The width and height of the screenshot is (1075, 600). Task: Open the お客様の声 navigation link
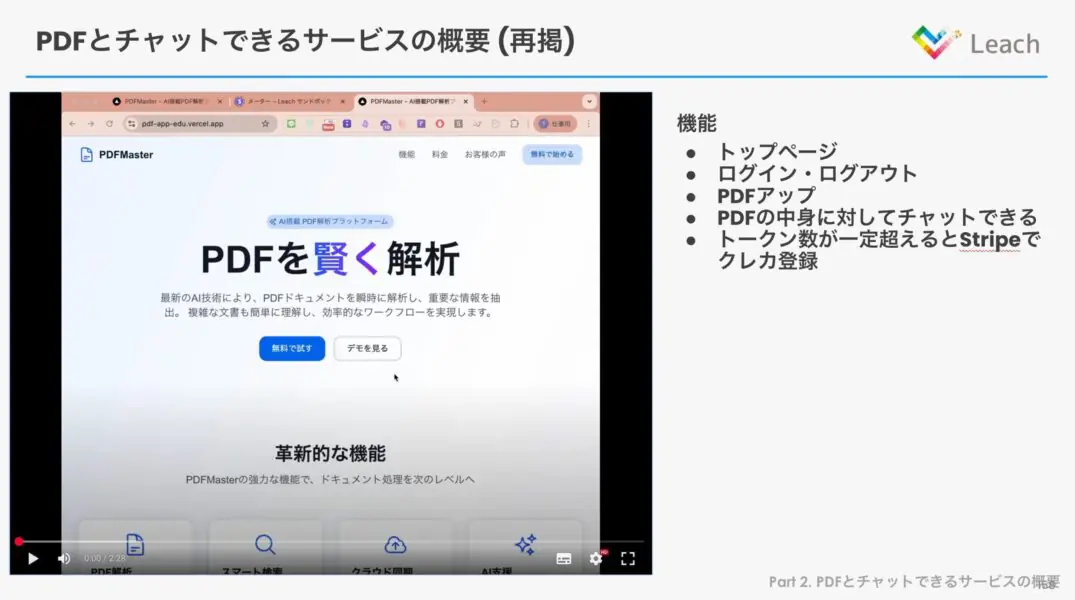click(x=485, y=154)
